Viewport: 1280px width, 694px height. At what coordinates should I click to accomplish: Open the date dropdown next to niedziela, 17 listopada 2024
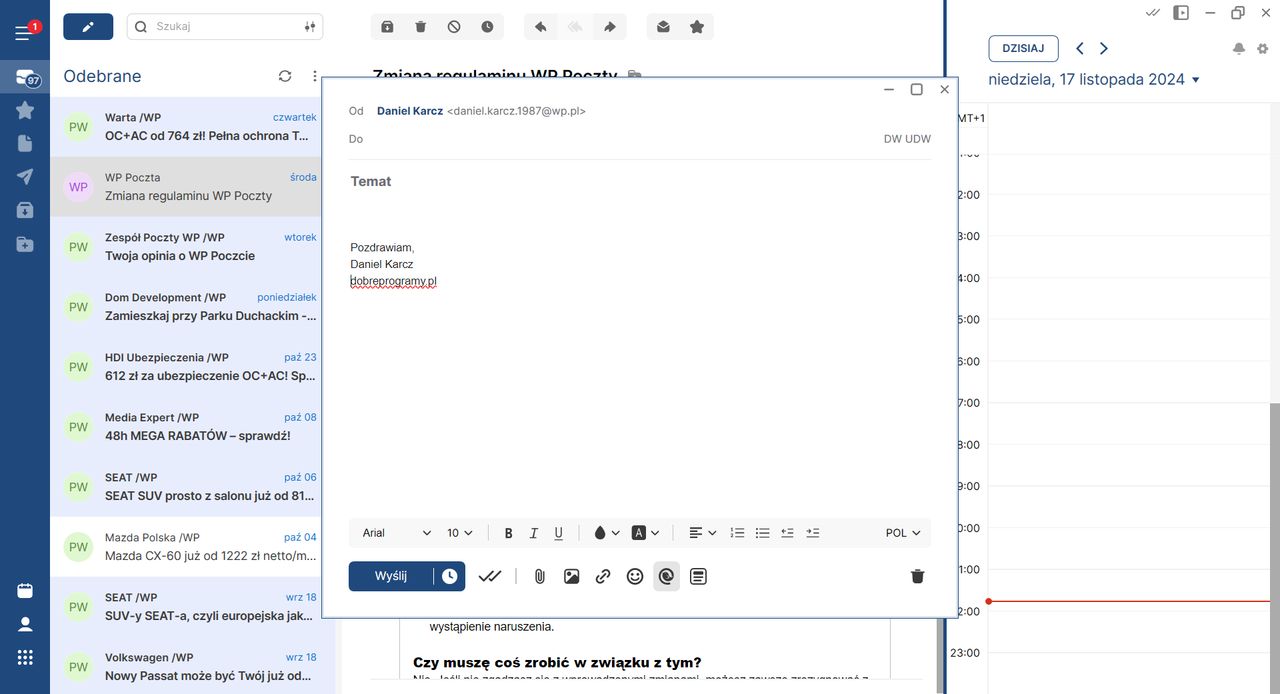pyautogui.click(x=1196, y=80)
